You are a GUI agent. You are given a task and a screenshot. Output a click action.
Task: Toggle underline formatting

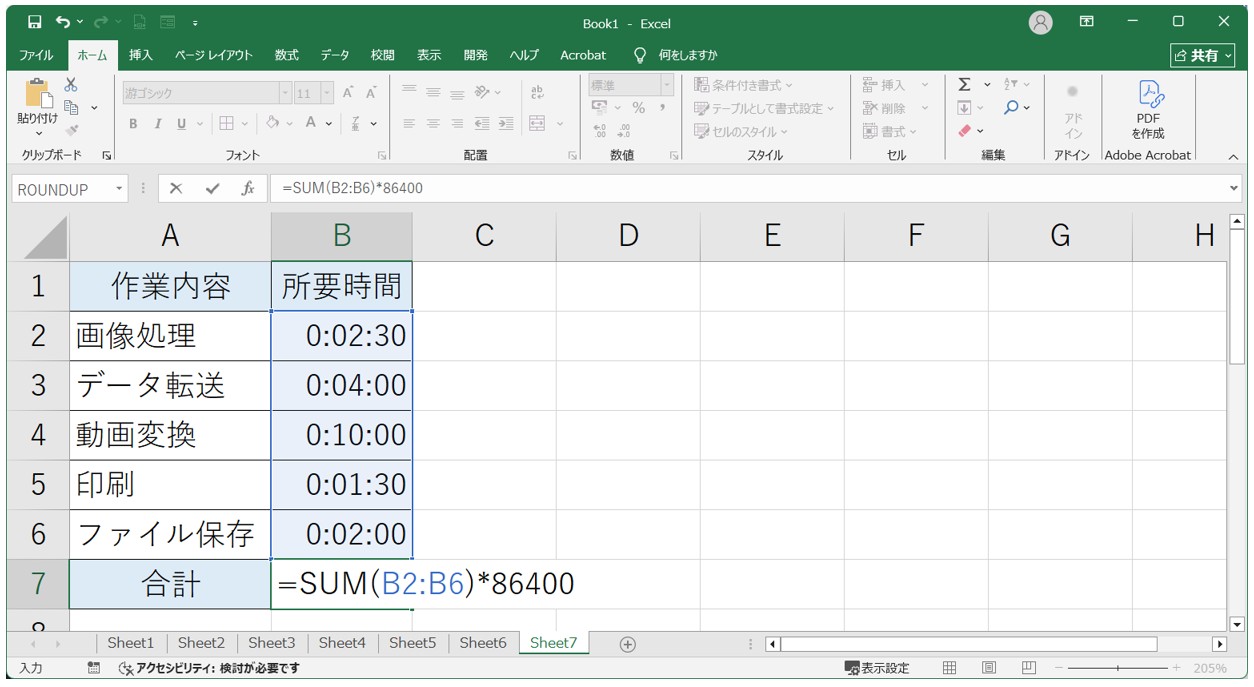coord(181,123)
